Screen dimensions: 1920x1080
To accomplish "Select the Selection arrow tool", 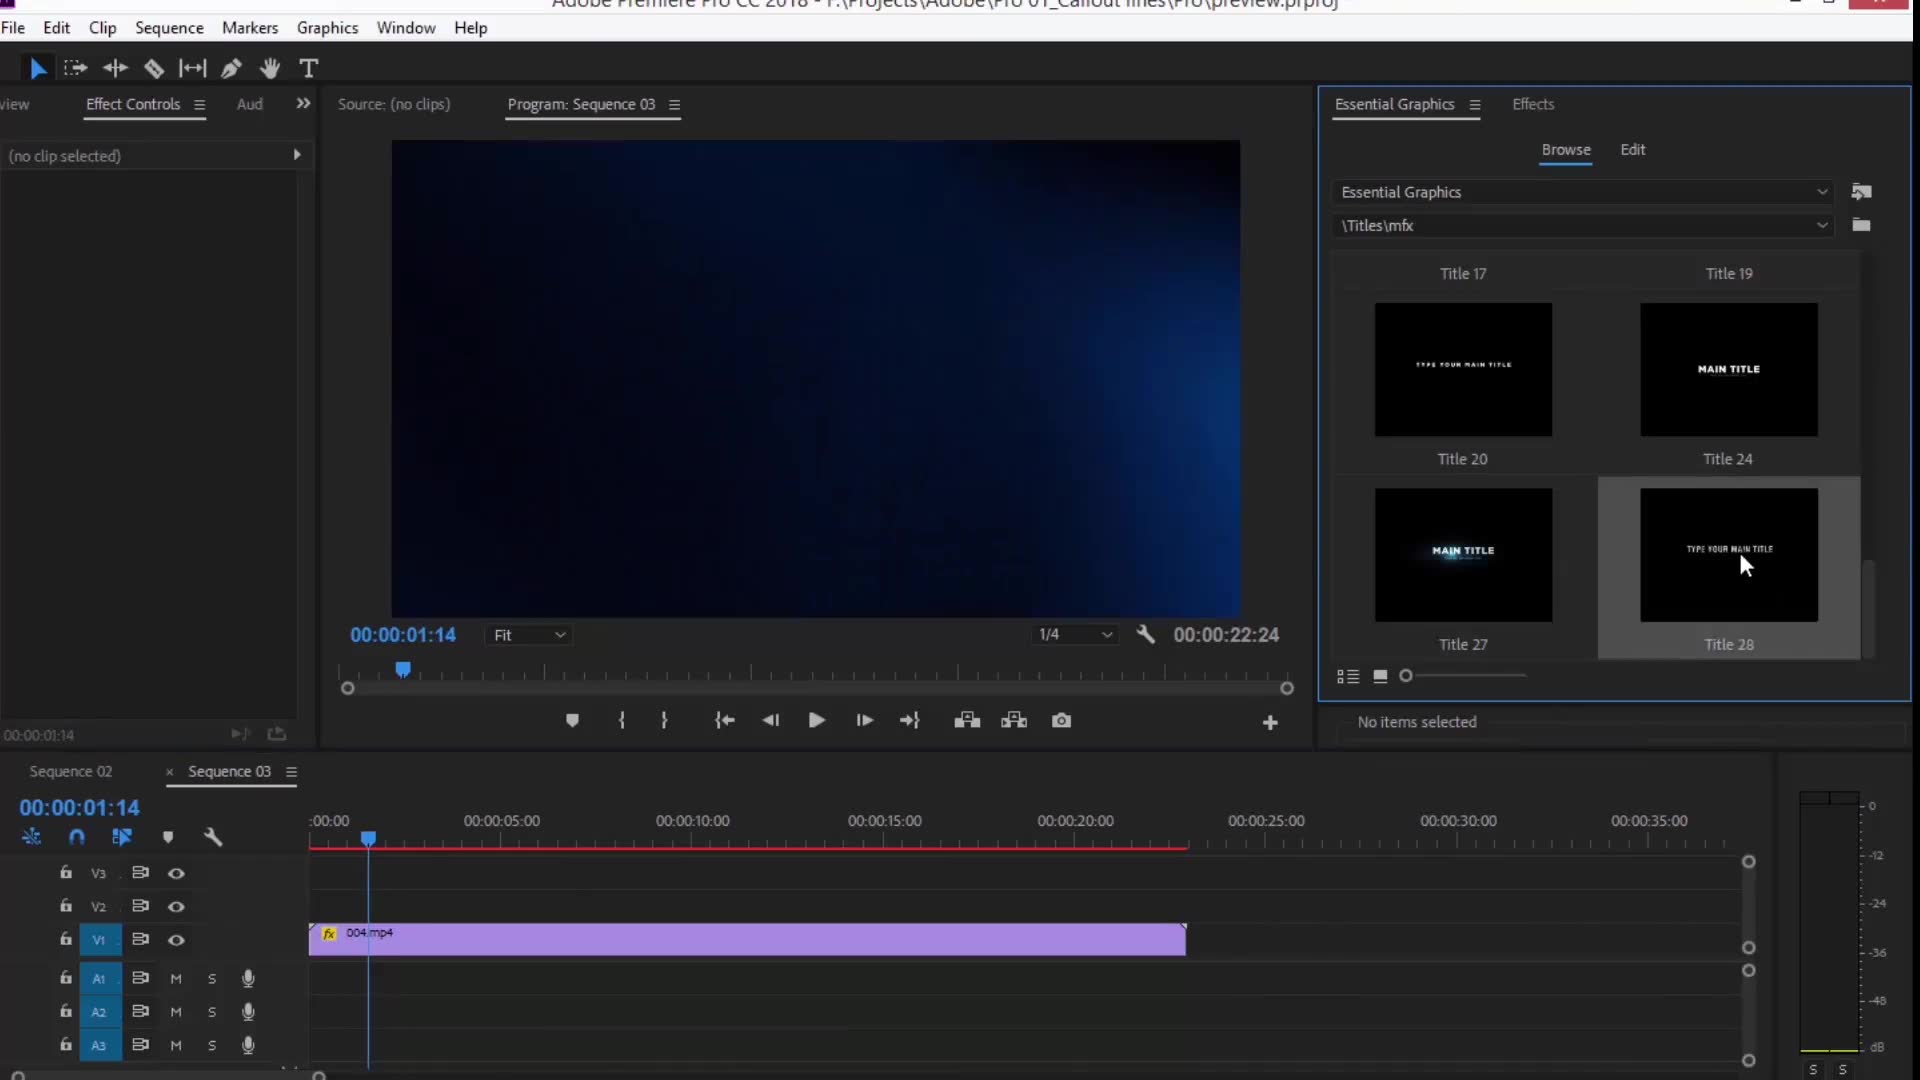I will click(38, 68).
